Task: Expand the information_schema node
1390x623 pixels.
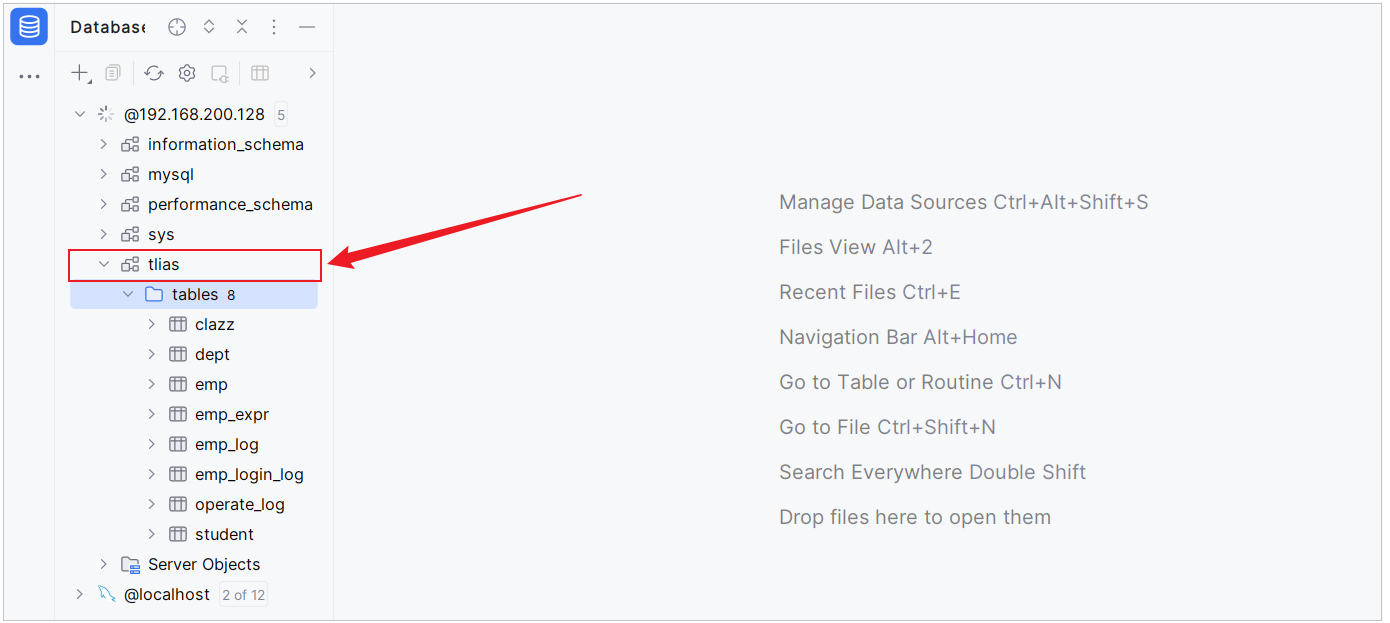Action: pos(104,144)
